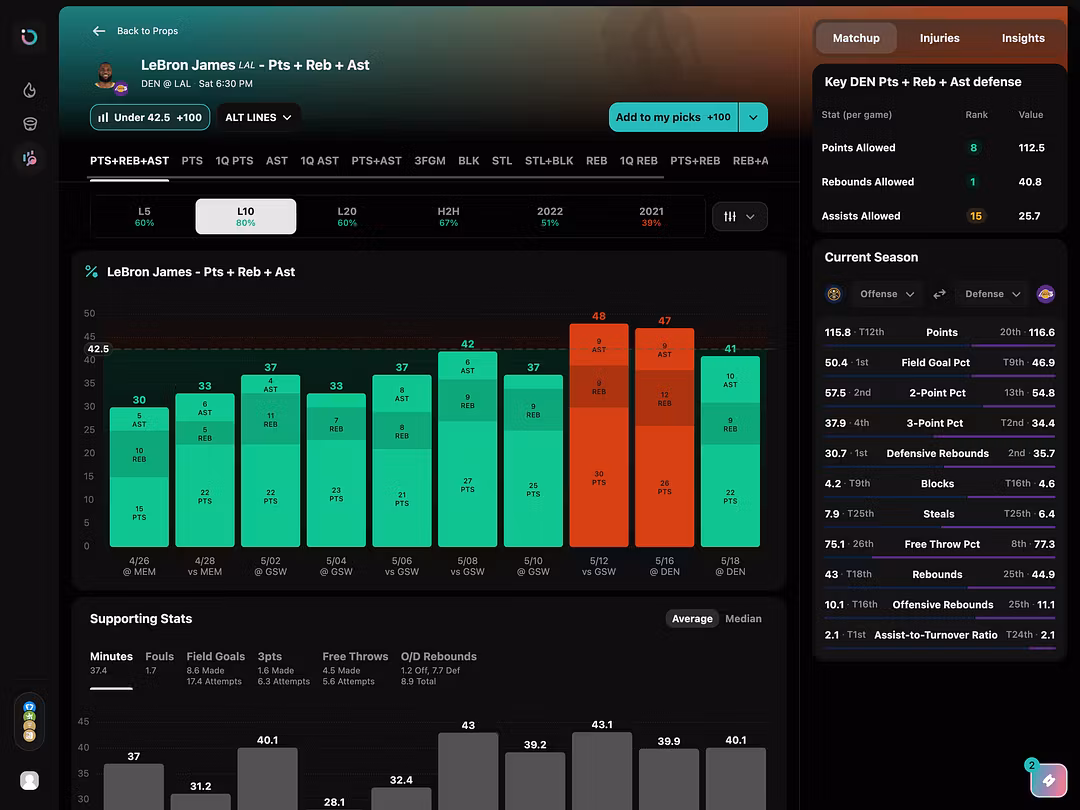Click the app logo in the sidebar
The height and width of the screenshot is (810, 1080).
(29, 37)
